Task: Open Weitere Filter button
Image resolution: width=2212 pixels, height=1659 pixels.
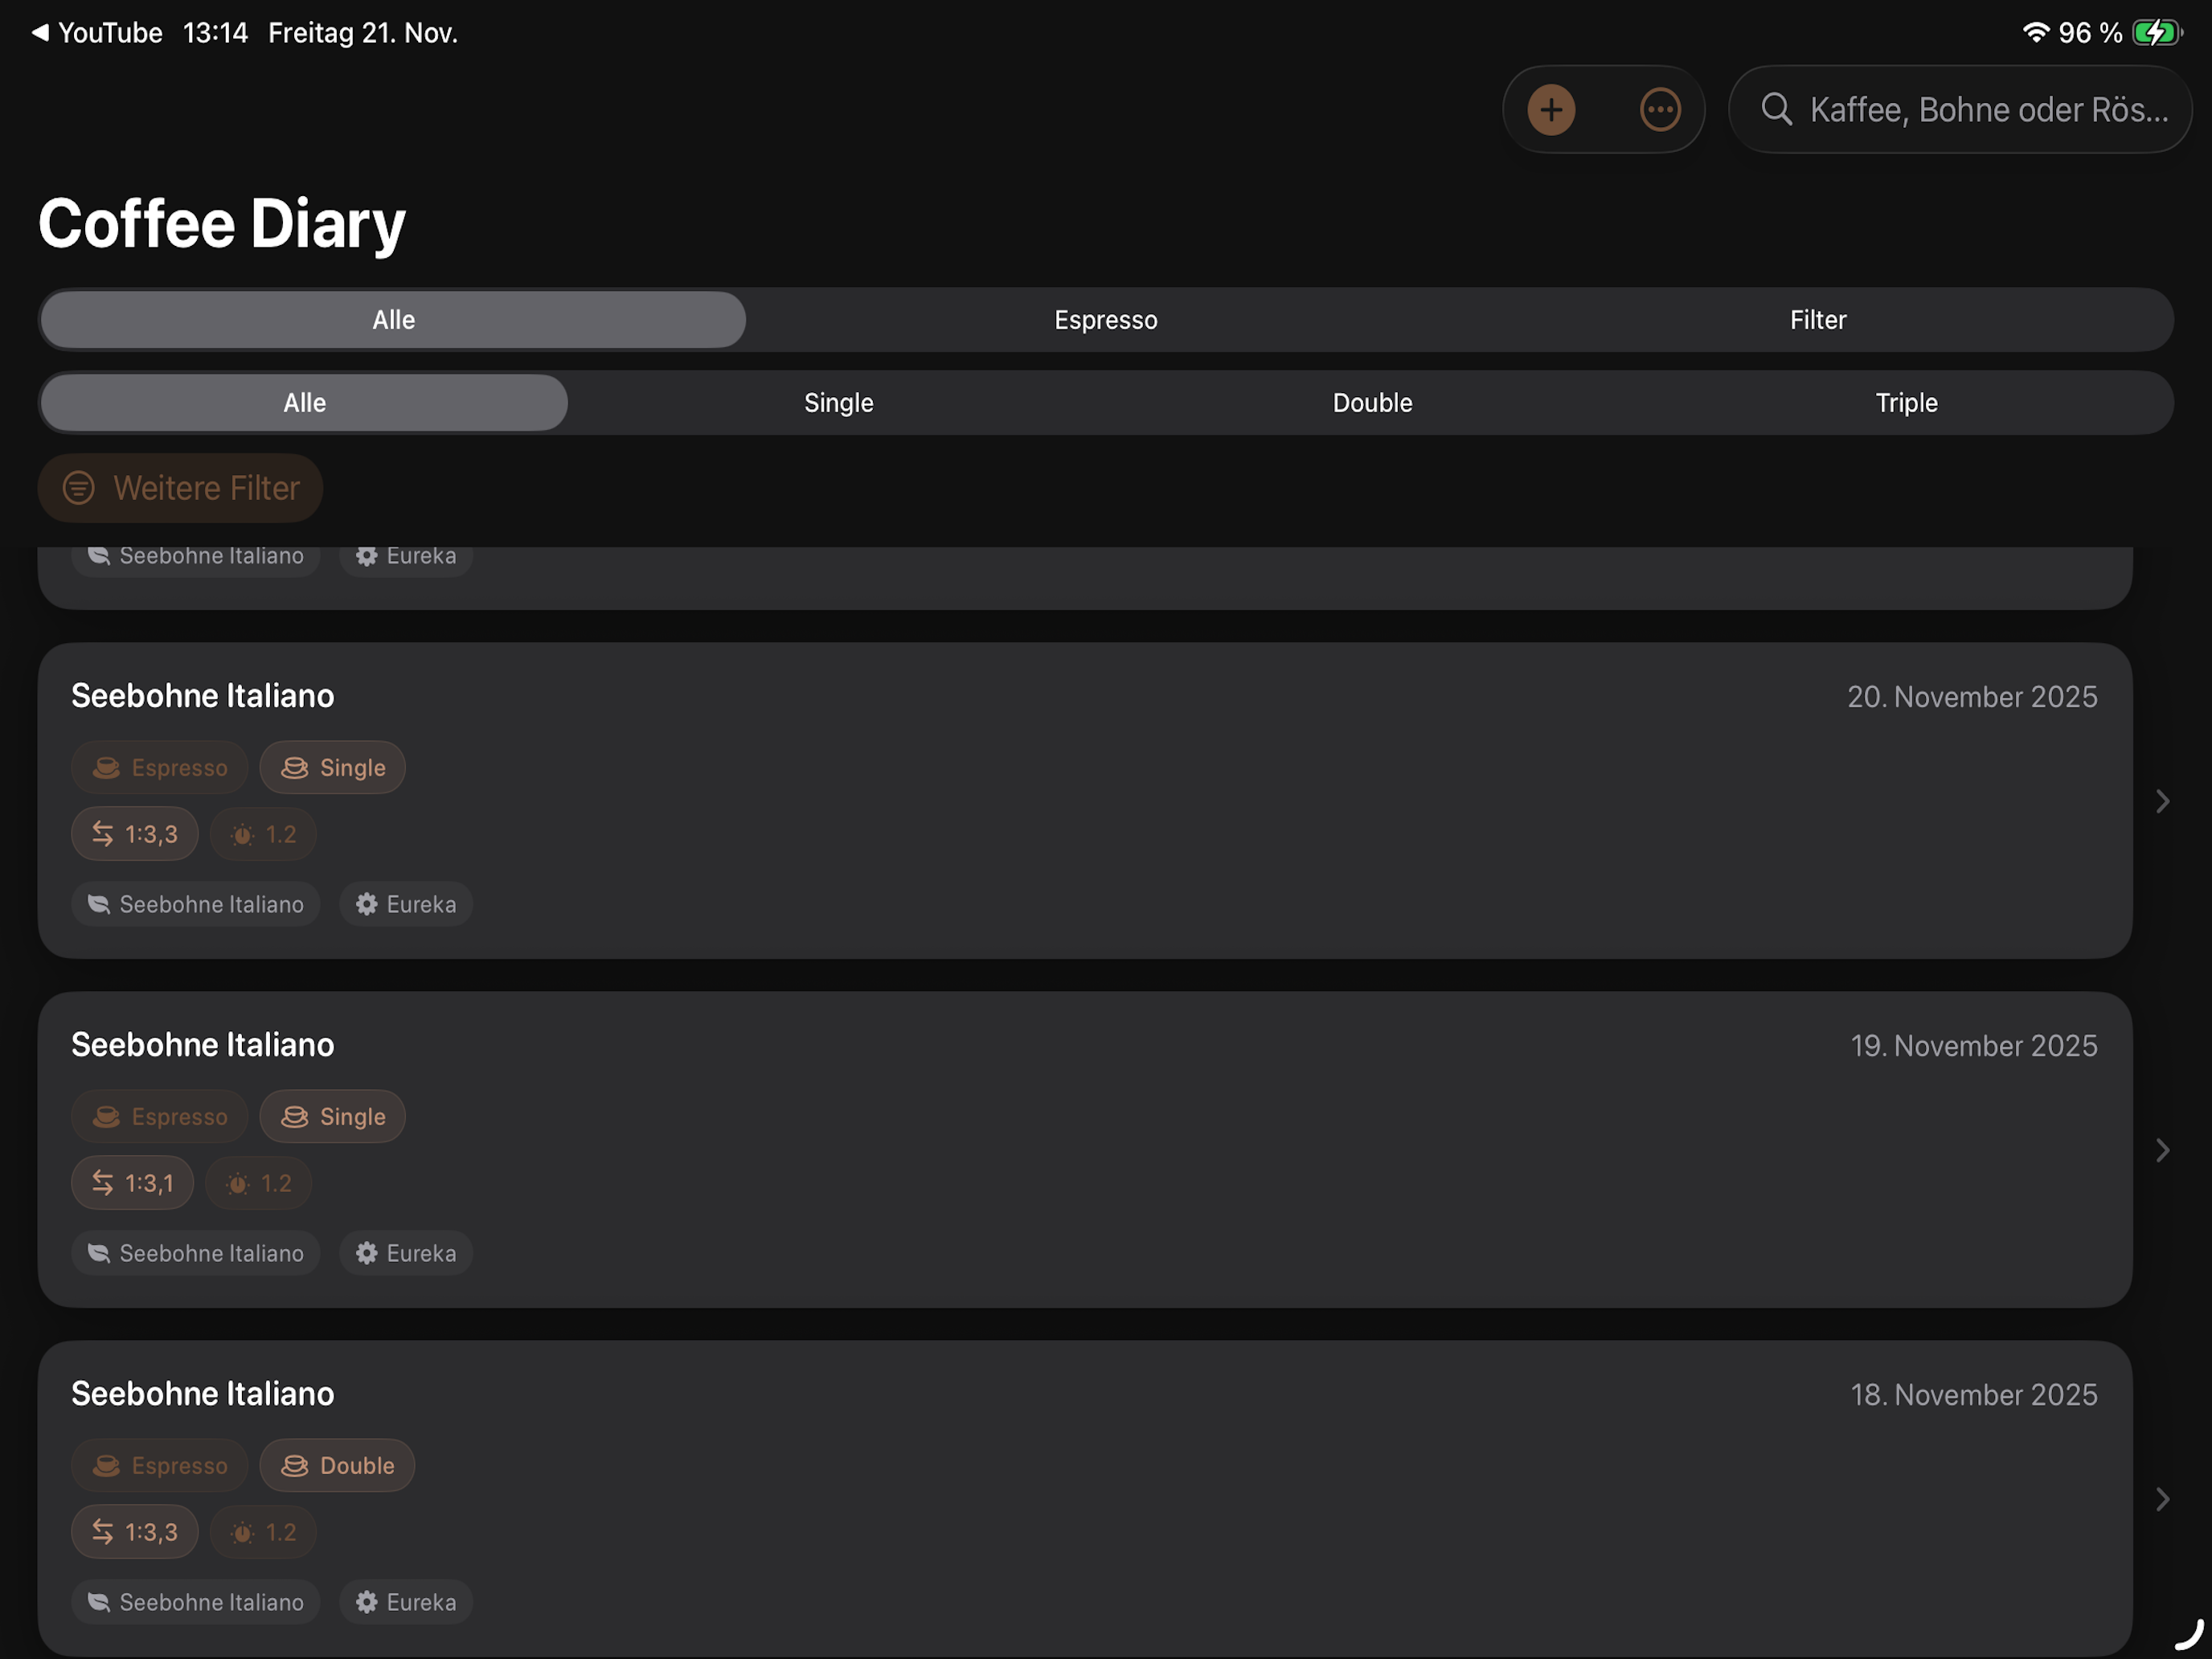Action: pyautogui.click(x=181, y=488)
